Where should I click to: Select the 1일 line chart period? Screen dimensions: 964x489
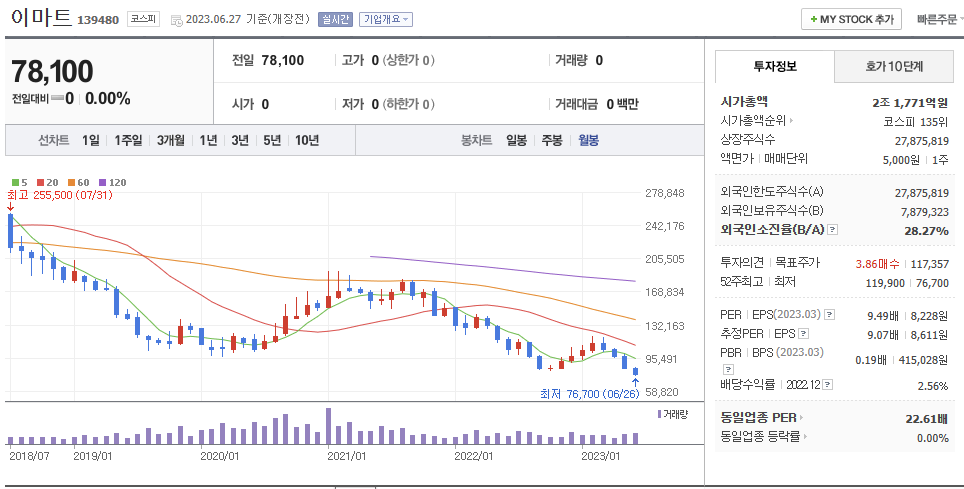[90, 140]
